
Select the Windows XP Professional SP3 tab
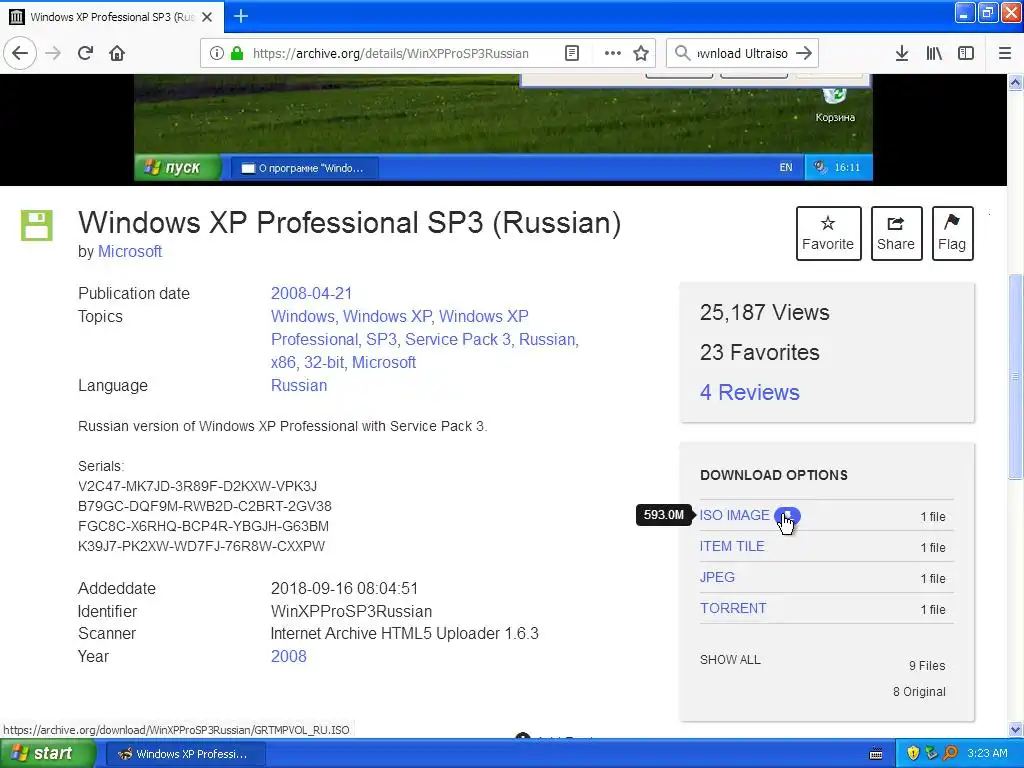(x=111, y=17)
